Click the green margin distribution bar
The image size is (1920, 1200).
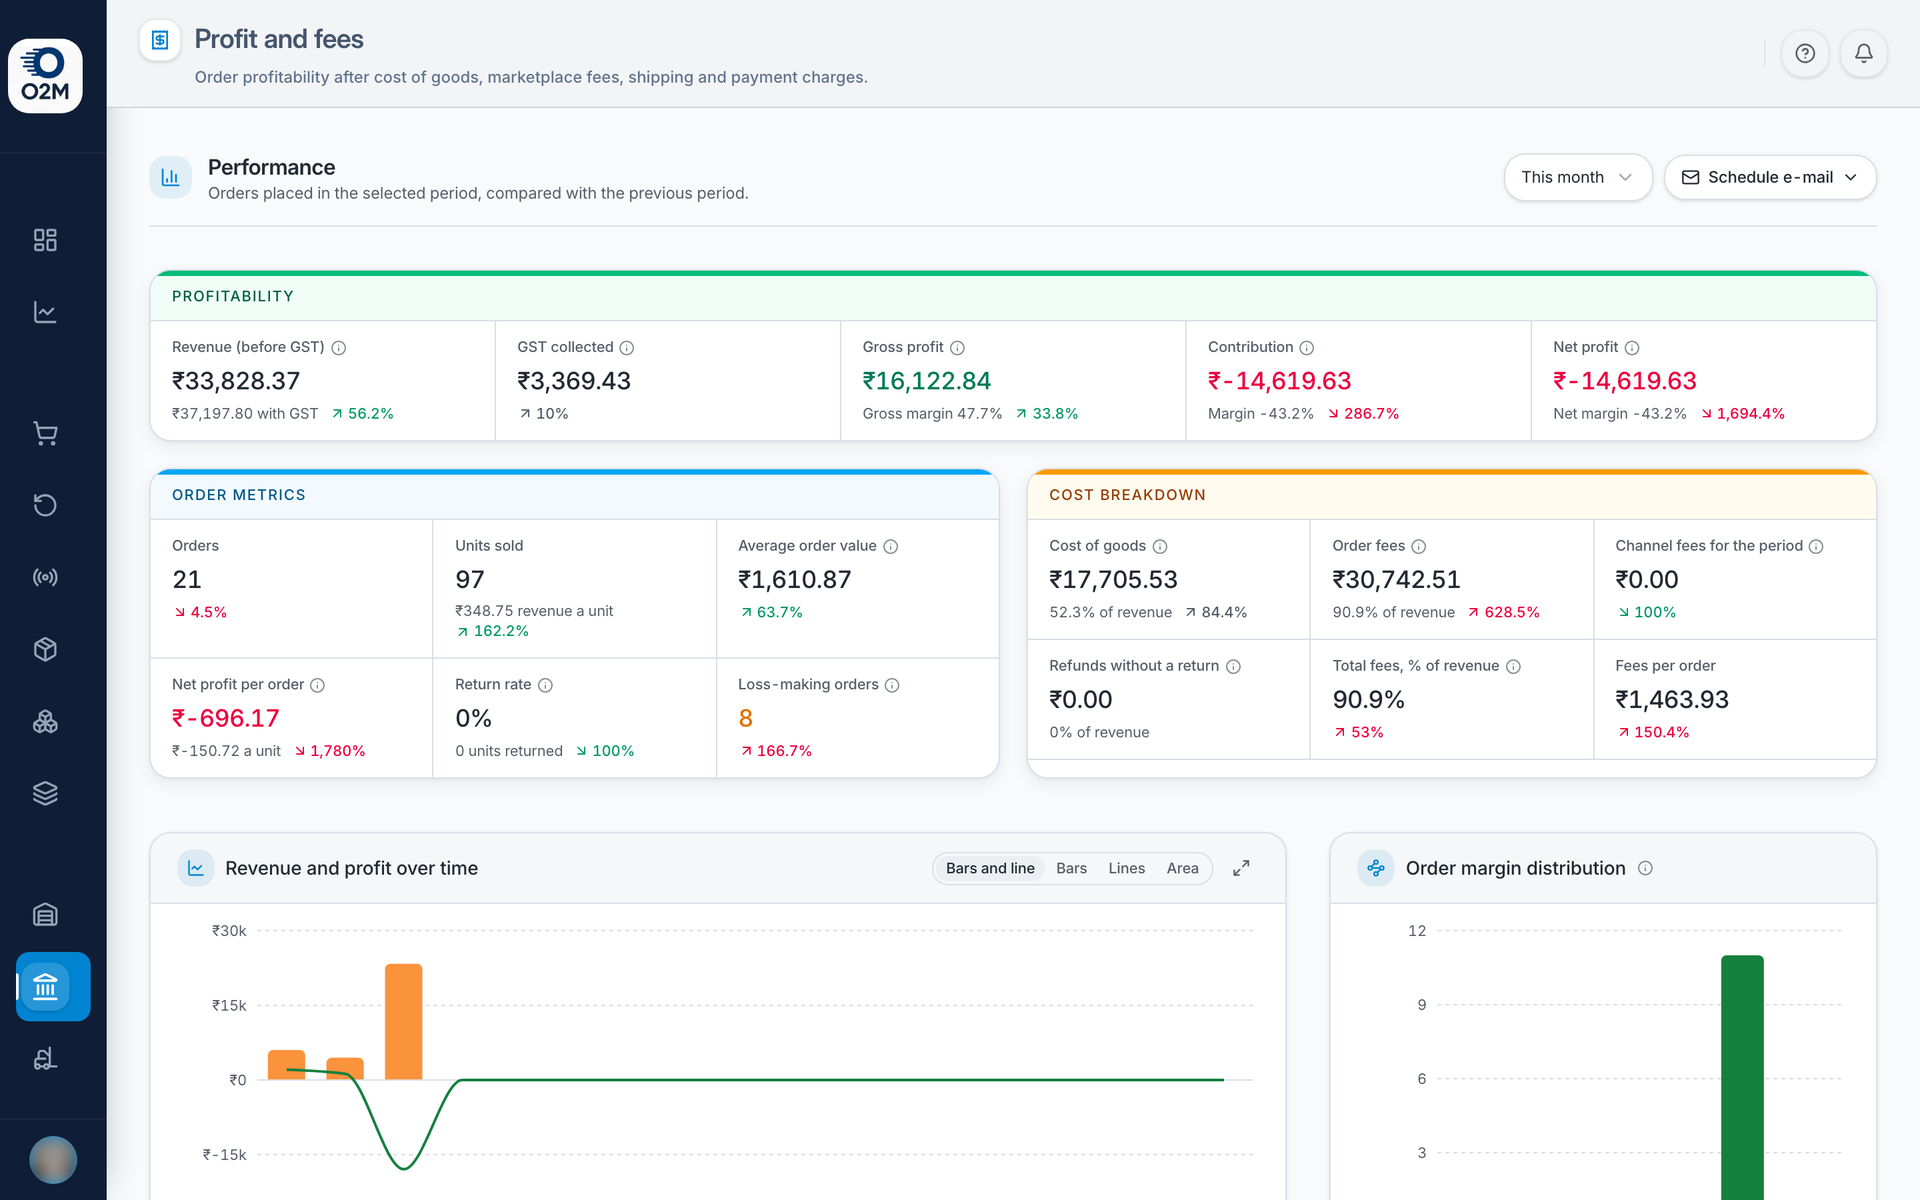click(x=1742, y=1077)
